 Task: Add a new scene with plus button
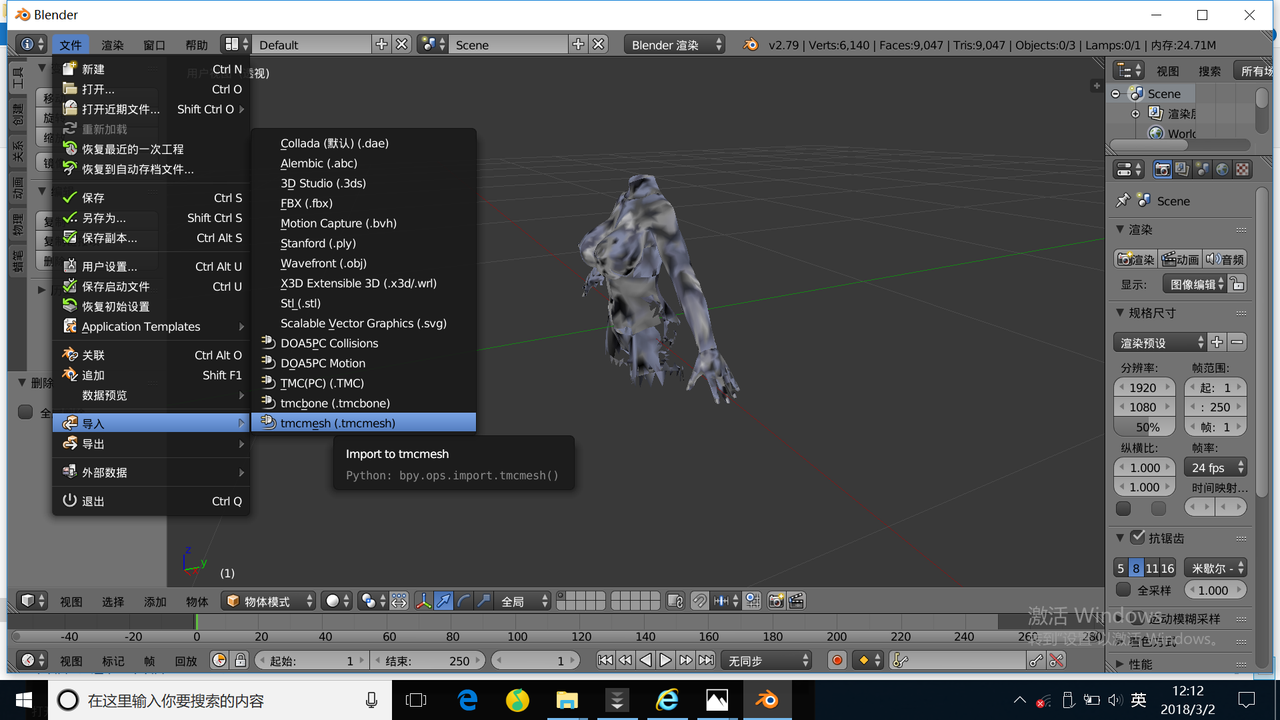(578, 45)
